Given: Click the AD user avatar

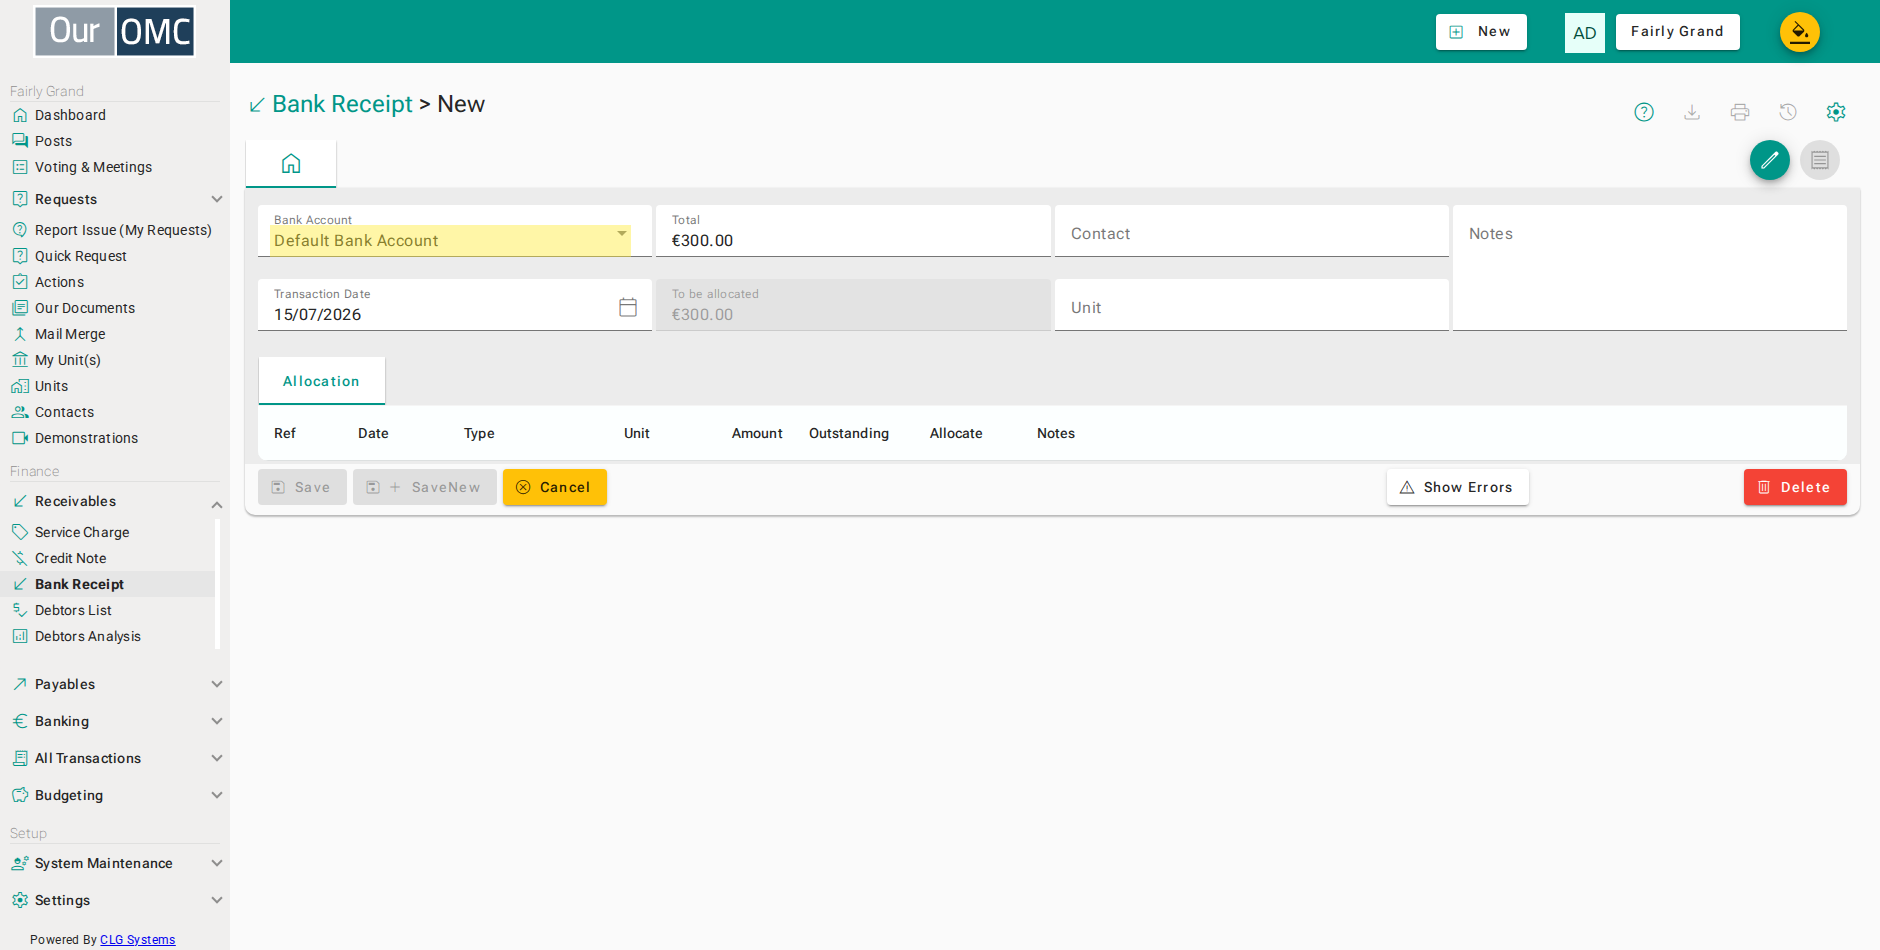Looking at the screenshot, I should [1585, 33].
